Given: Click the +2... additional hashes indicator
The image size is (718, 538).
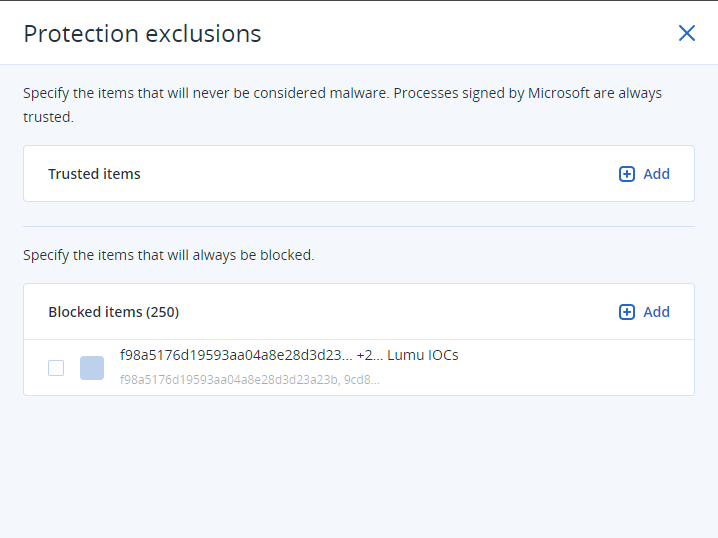Looking at the screenshot, I should [368, 355].
